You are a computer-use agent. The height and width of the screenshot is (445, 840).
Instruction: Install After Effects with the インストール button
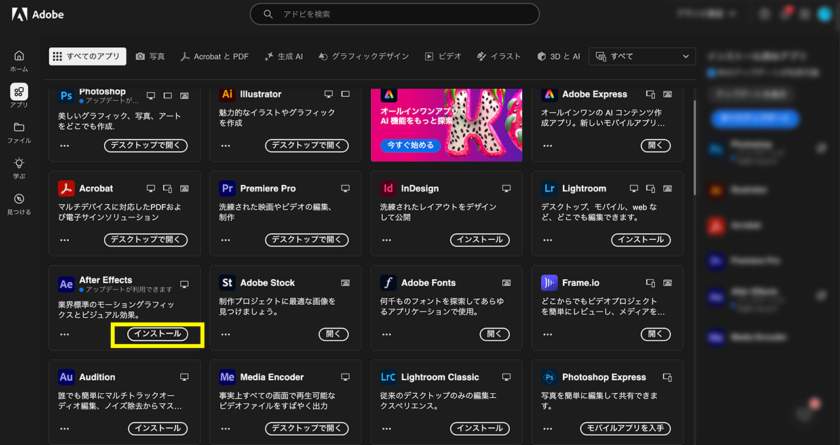pos(157,334)
